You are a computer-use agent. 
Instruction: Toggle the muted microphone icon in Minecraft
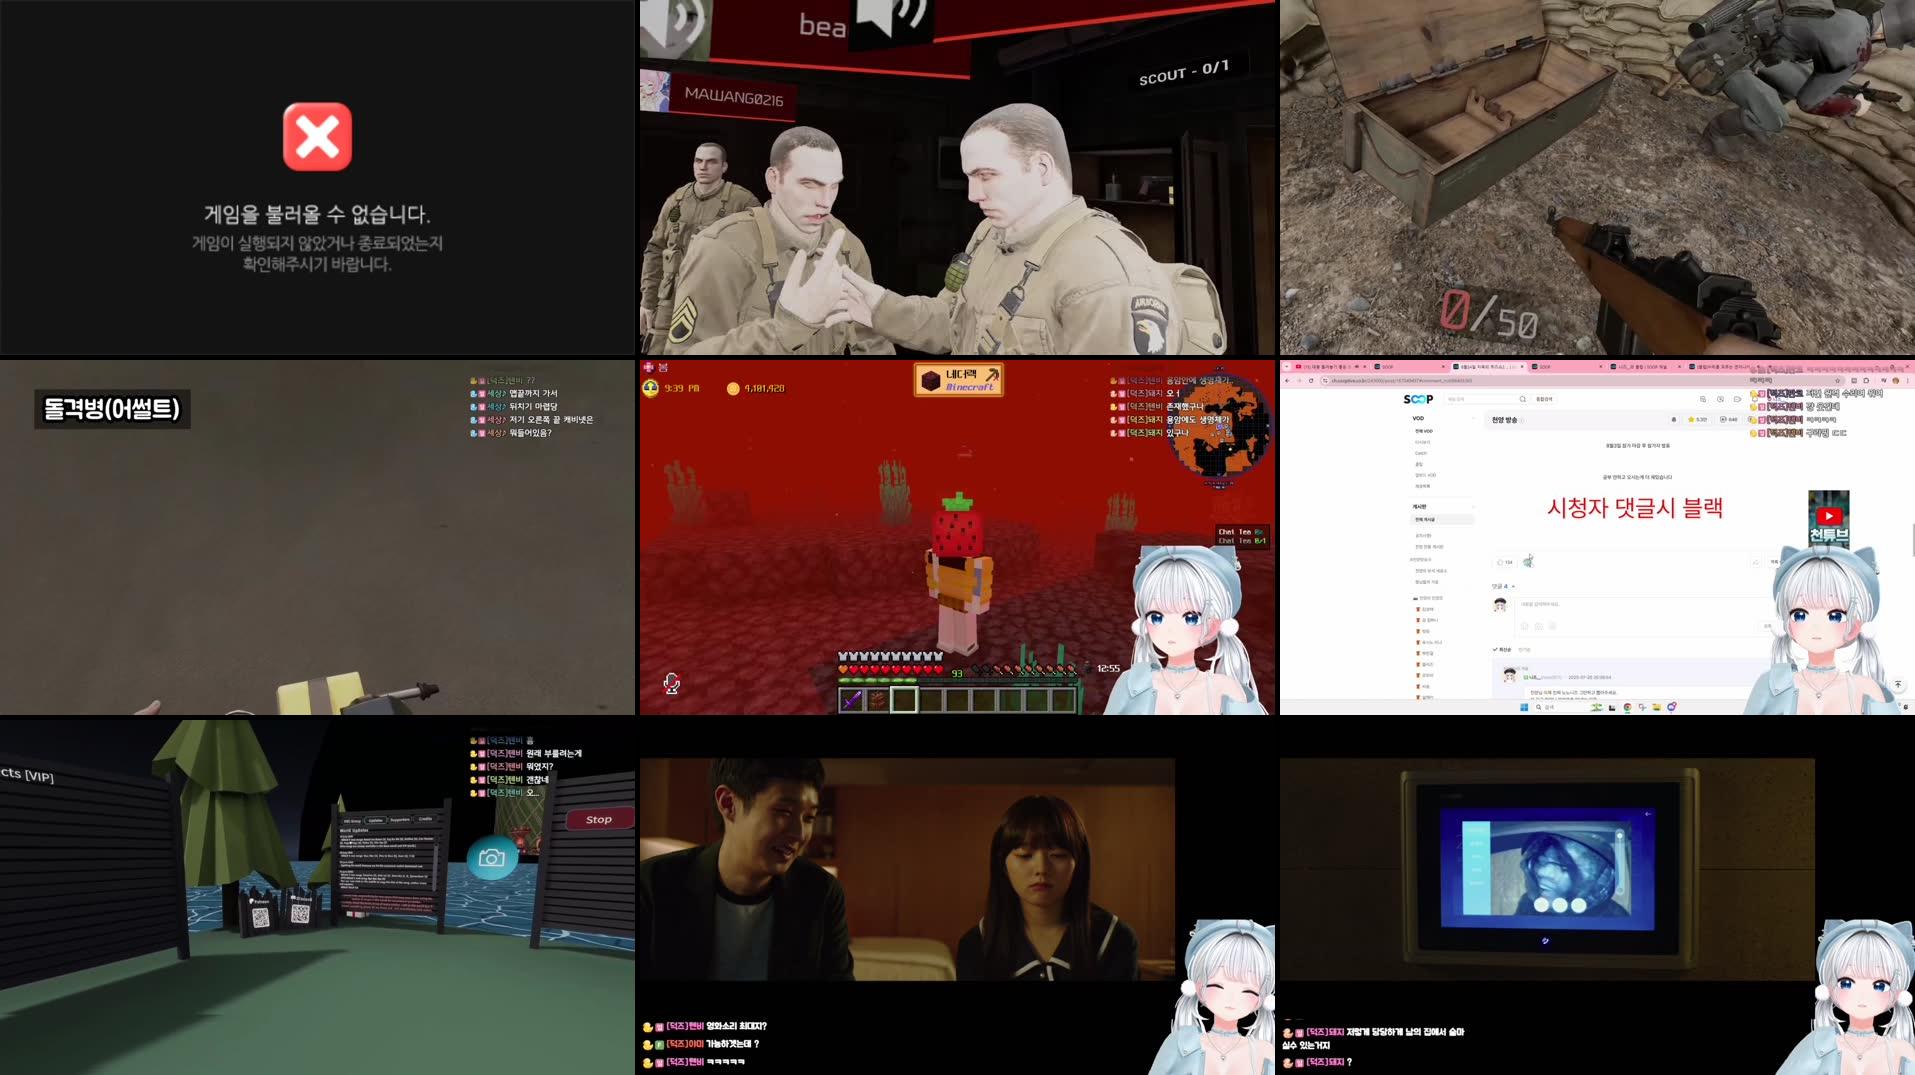[x=671, y=683]
